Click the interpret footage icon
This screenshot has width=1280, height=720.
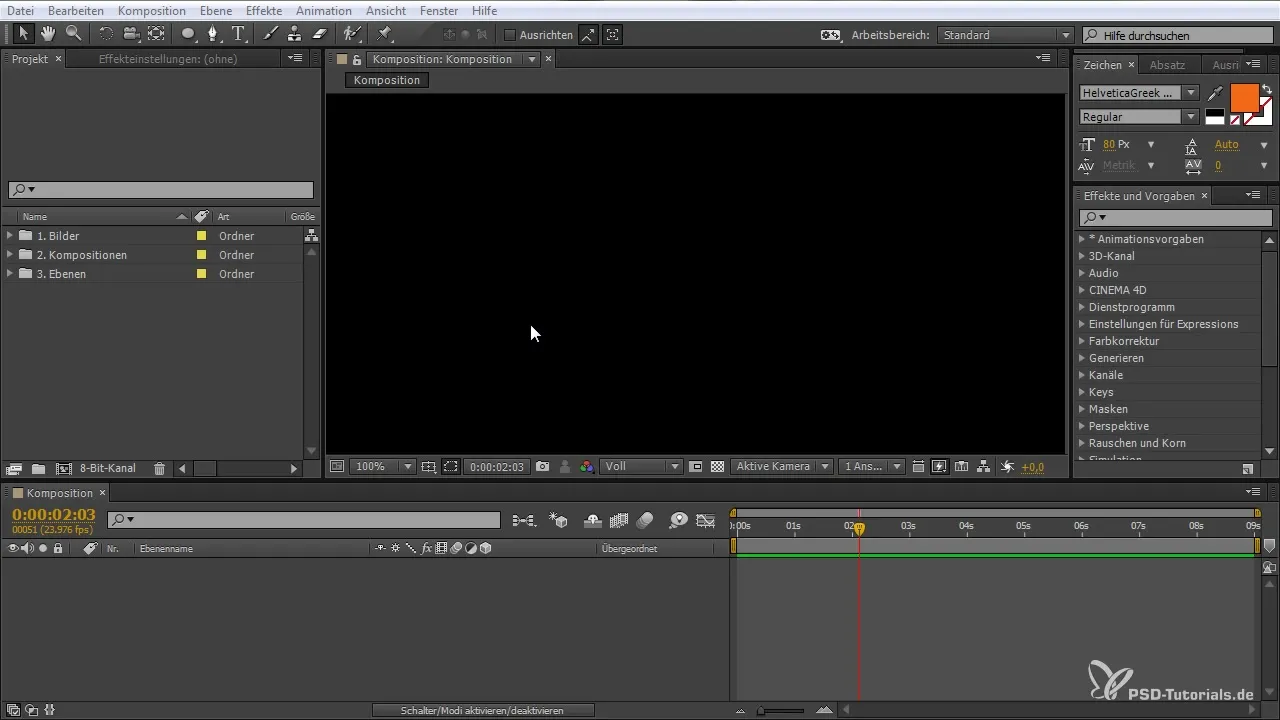pyautogui.click(x=14, y=468)
